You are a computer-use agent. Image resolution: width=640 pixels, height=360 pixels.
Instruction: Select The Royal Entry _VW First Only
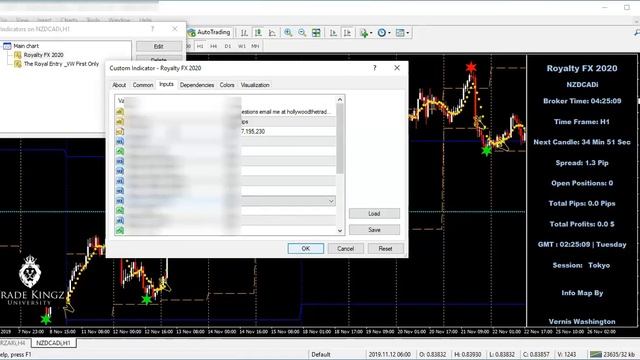[61, 64]
